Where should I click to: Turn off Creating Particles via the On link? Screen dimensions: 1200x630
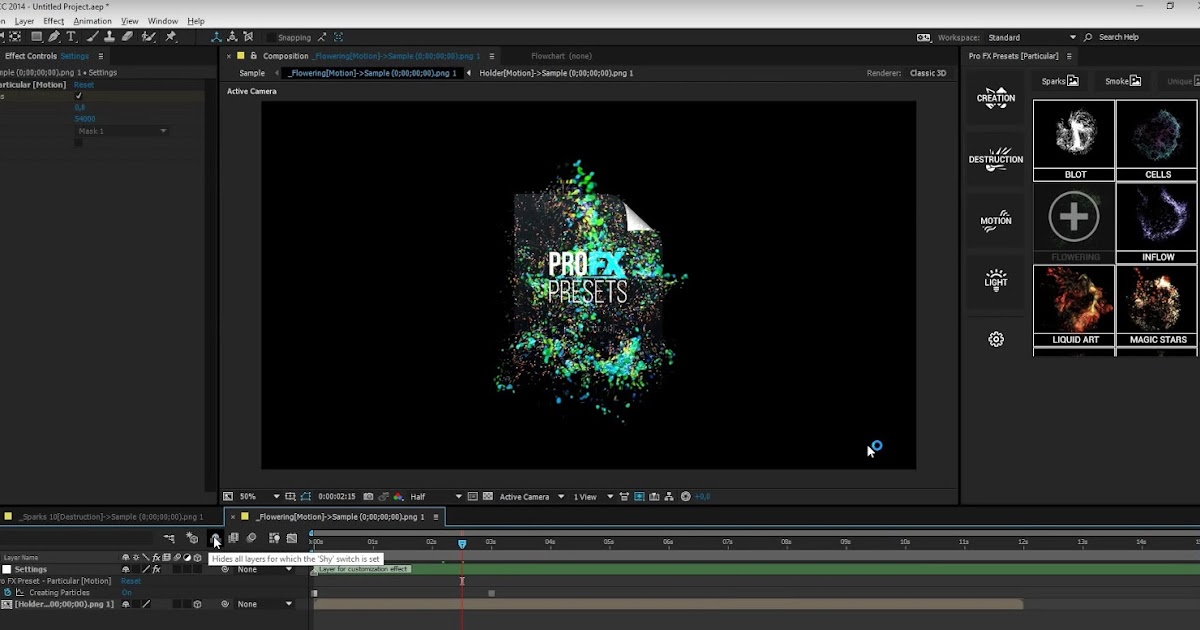click(127, 592)
